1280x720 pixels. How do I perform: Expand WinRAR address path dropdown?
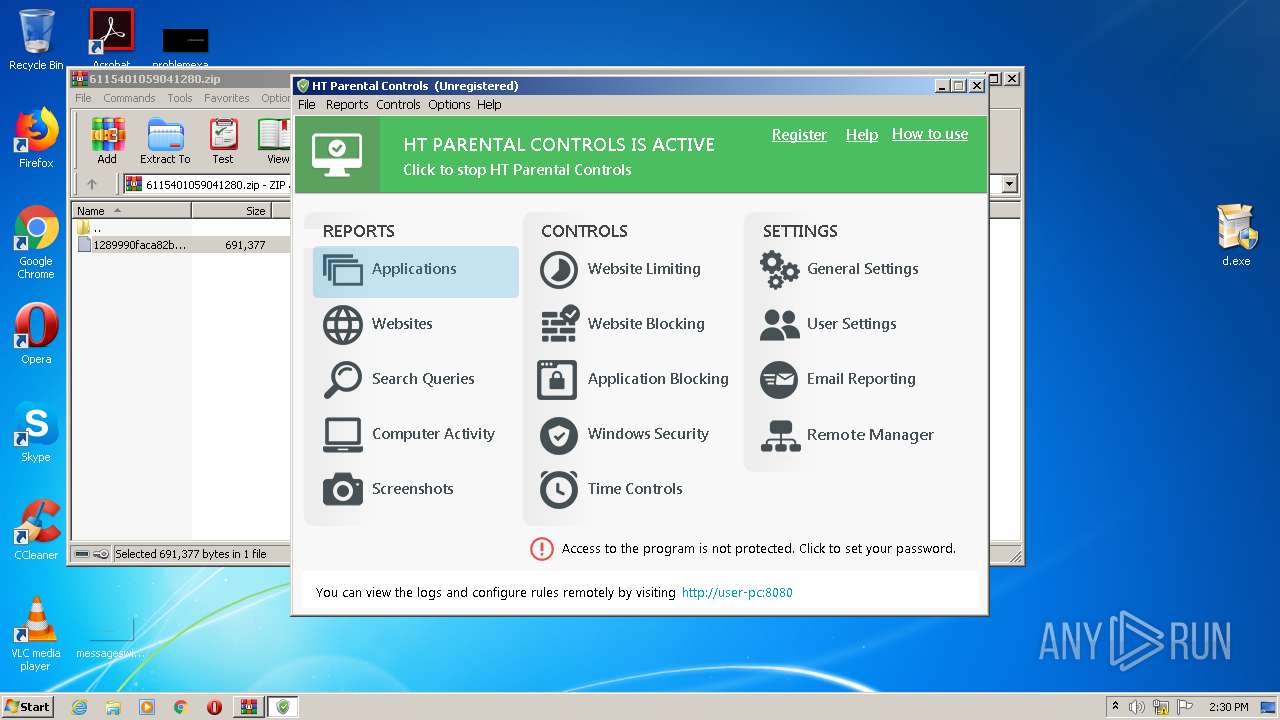point(1009,184)
